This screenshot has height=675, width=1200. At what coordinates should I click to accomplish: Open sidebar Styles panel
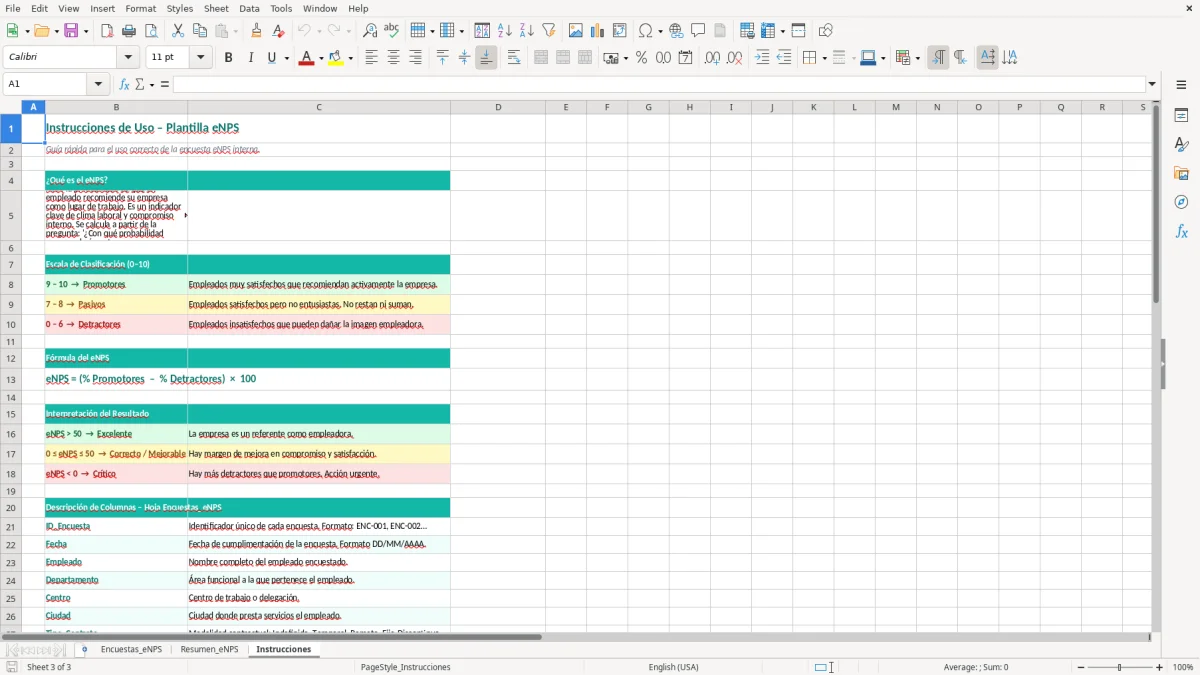pos(1181,144)
